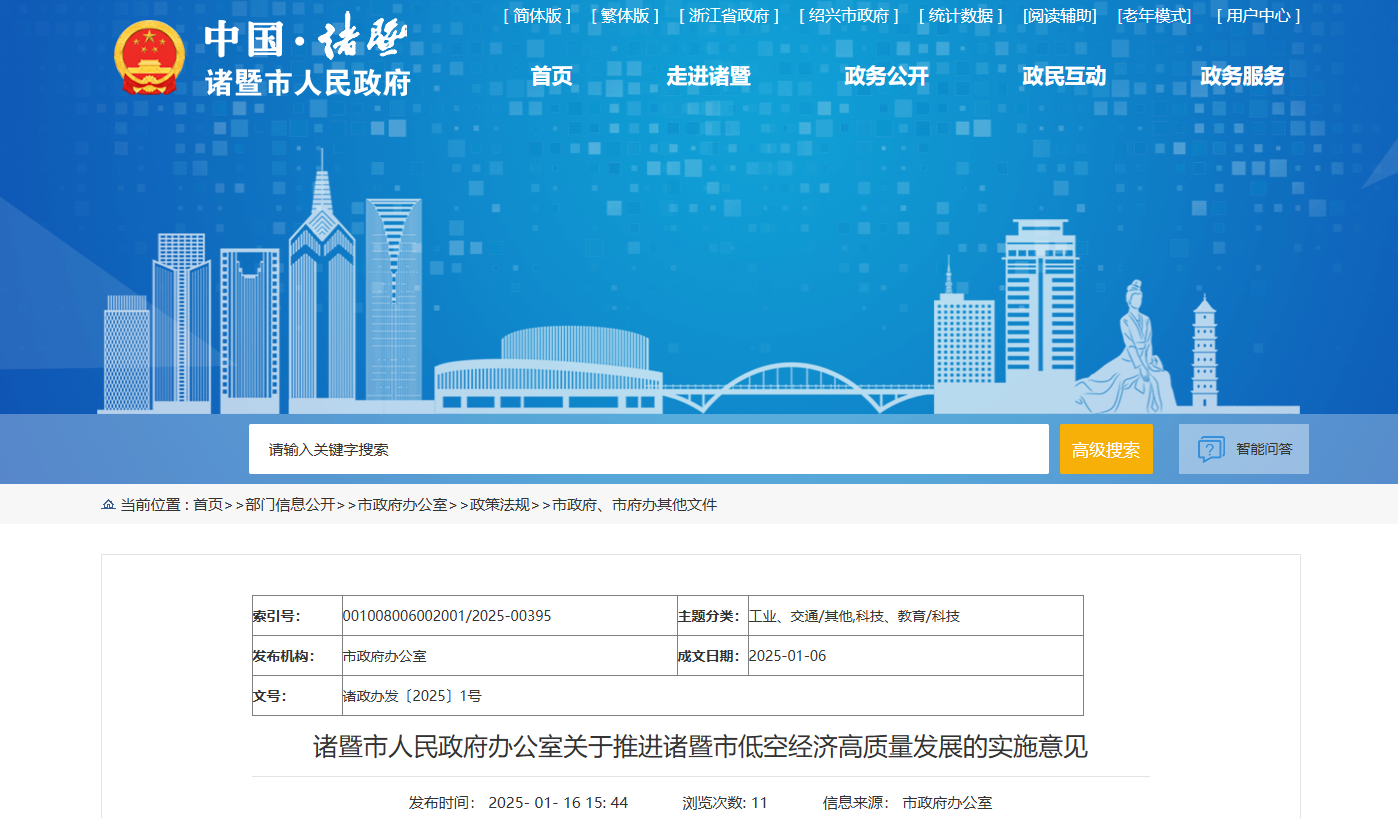Click the national emblem logo

pos(149,58)
